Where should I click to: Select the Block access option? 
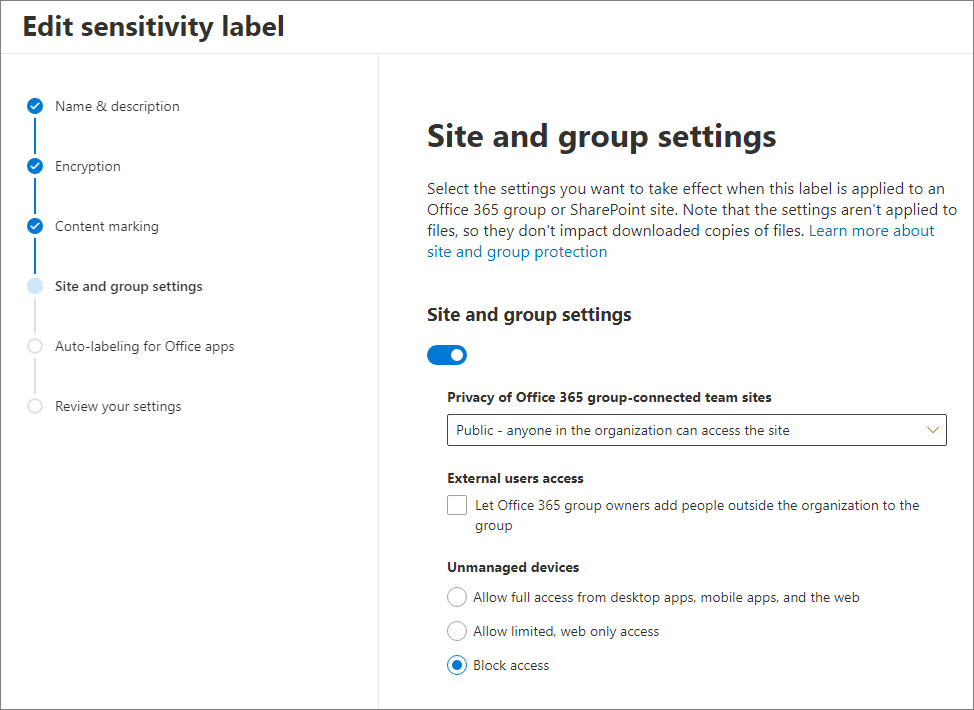[457, 665]
